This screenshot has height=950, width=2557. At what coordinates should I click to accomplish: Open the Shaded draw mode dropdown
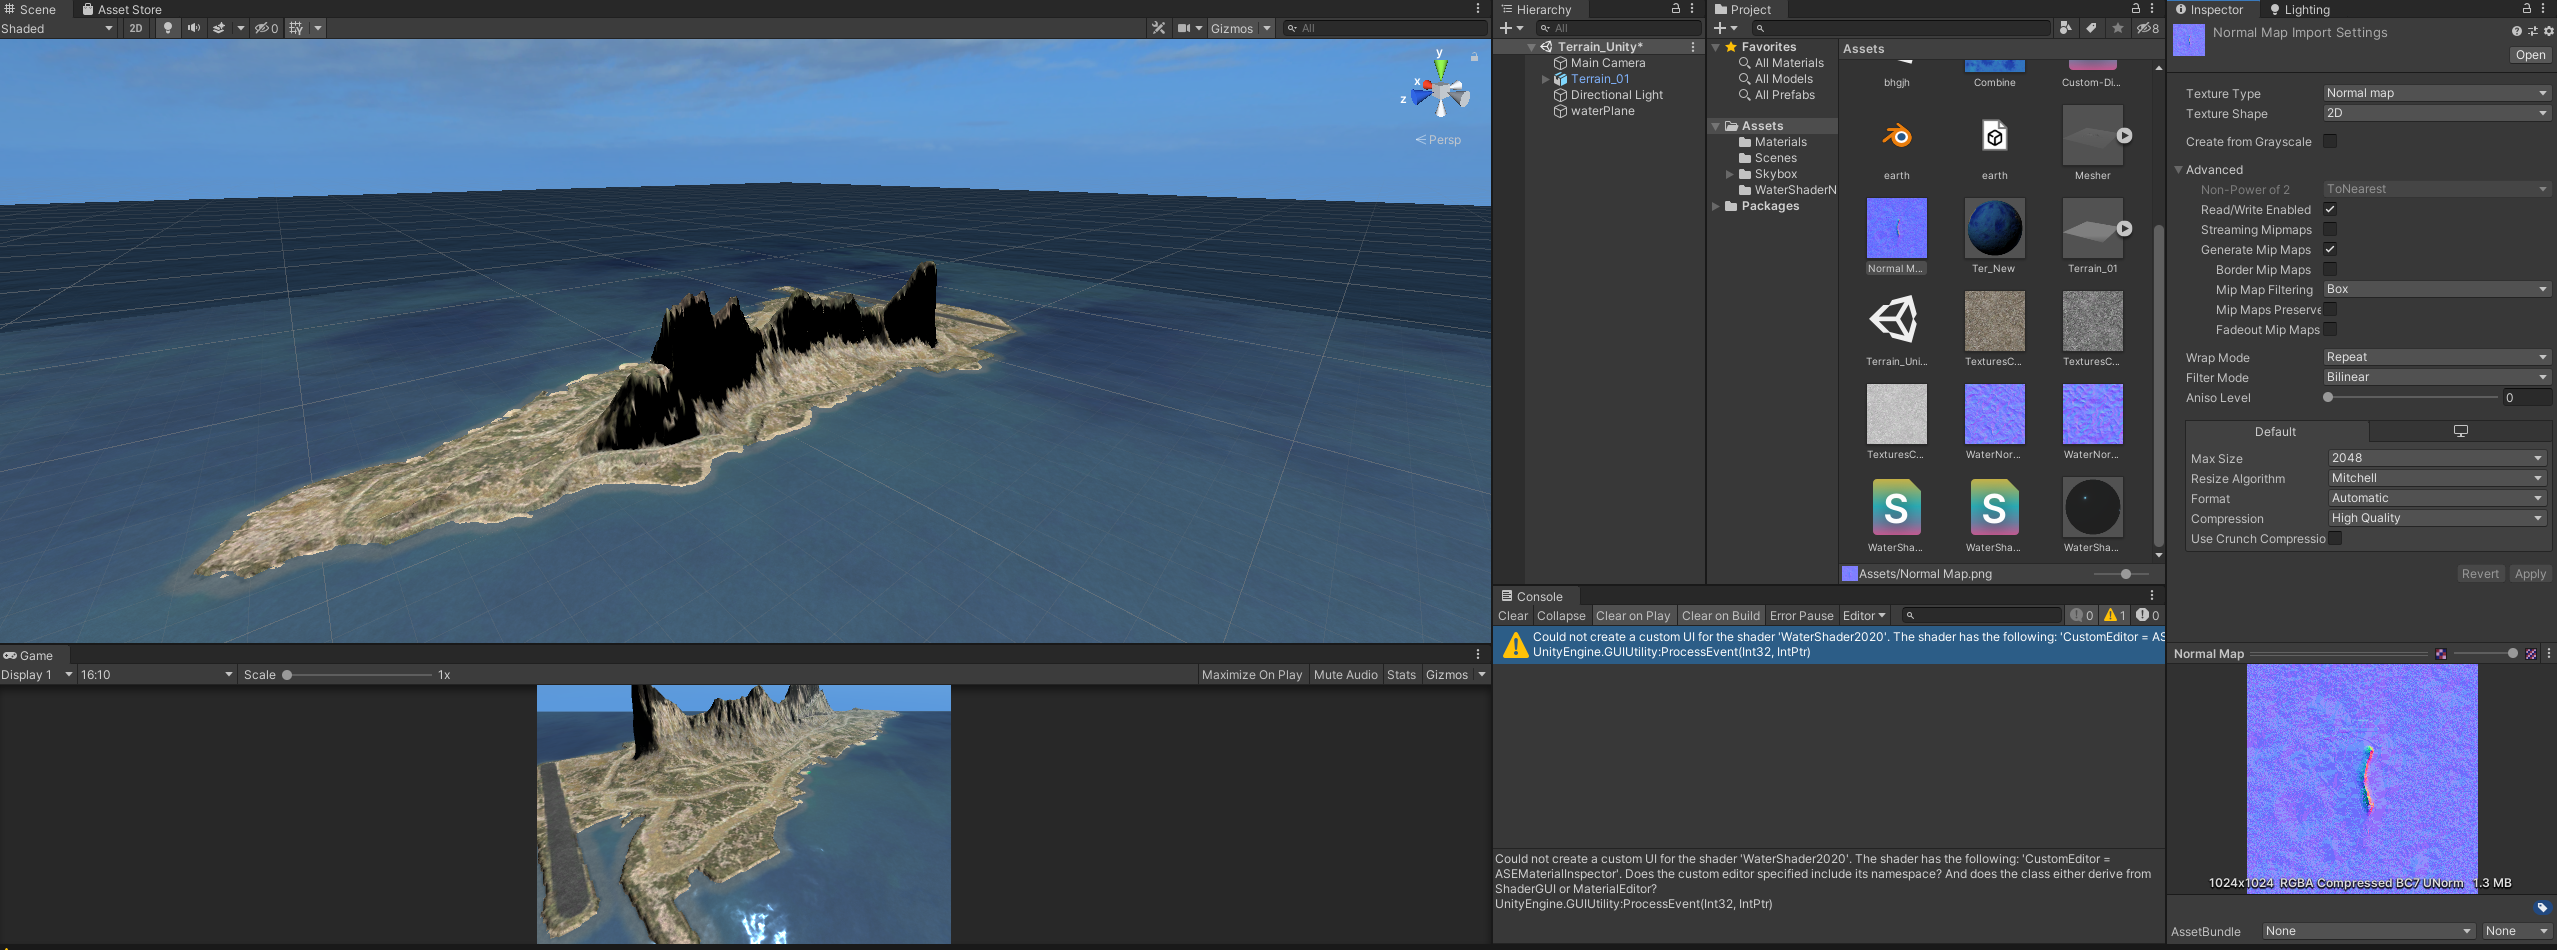(x=59, y=28)
